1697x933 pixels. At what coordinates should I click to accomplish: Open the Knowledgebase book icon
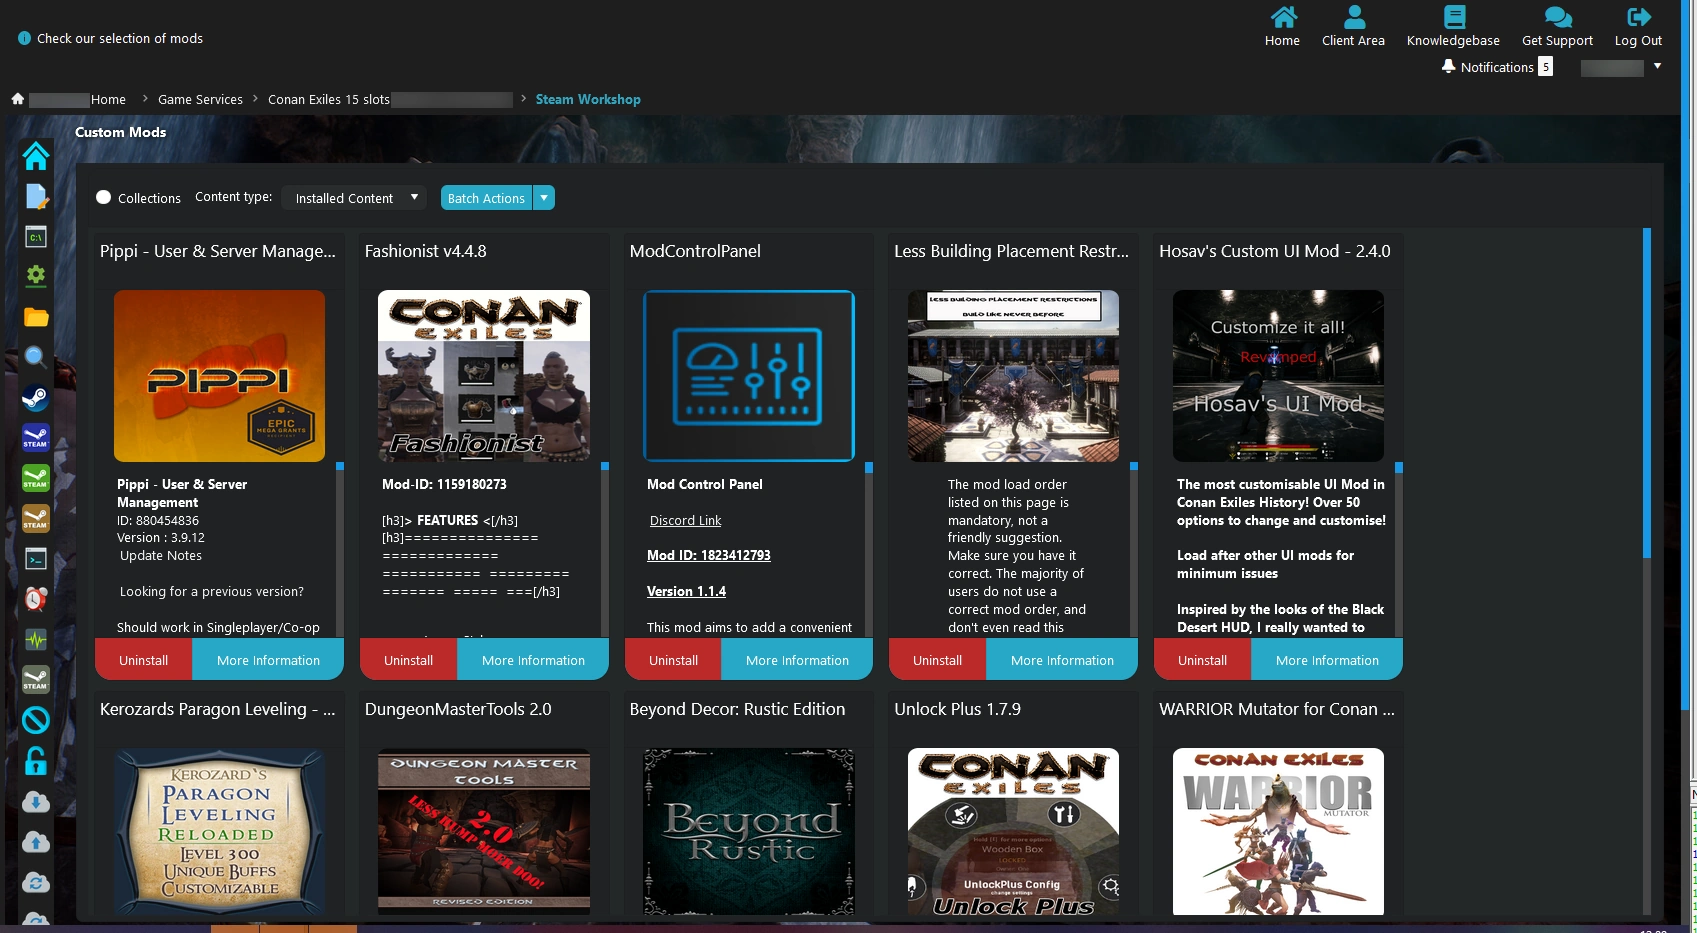point(1453,18)
